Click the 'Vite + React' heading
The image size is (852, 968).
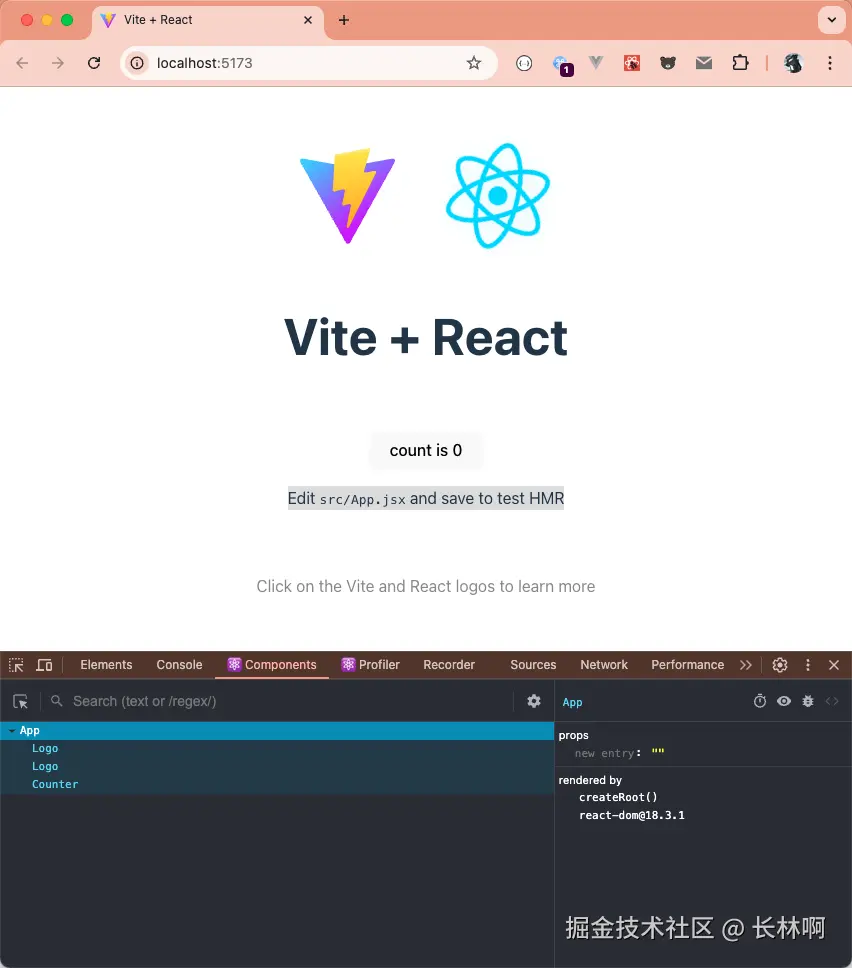tap(426, 338)
